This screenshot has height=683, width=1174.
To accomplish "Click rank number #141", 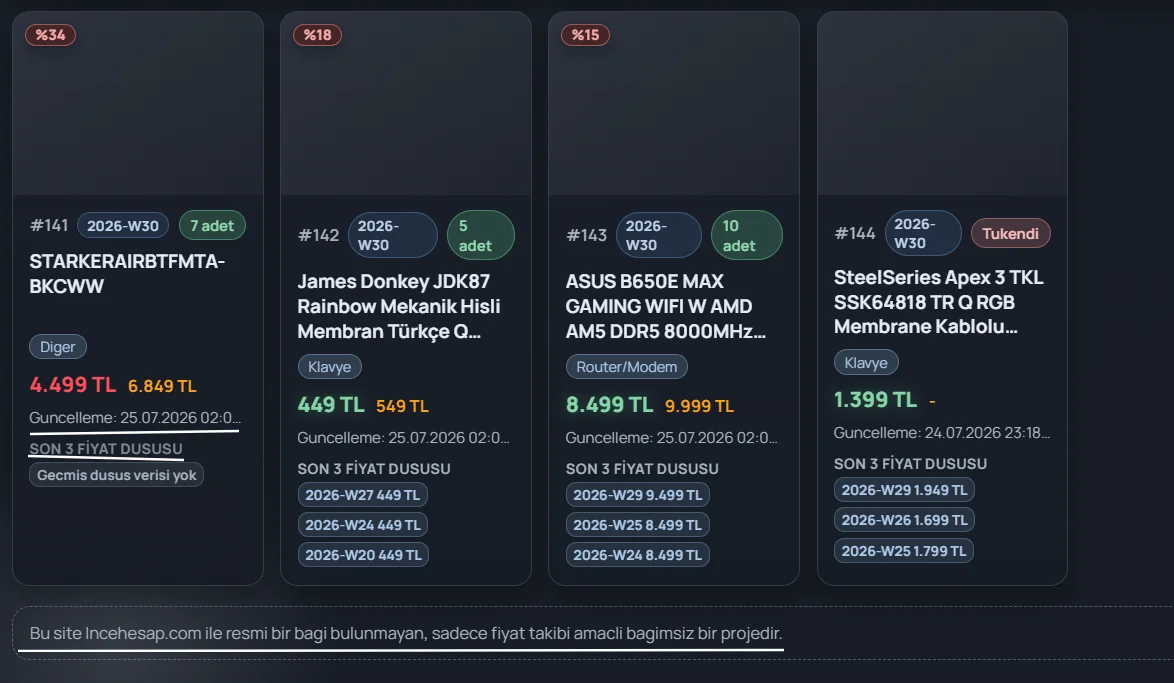I will point(49,225).
